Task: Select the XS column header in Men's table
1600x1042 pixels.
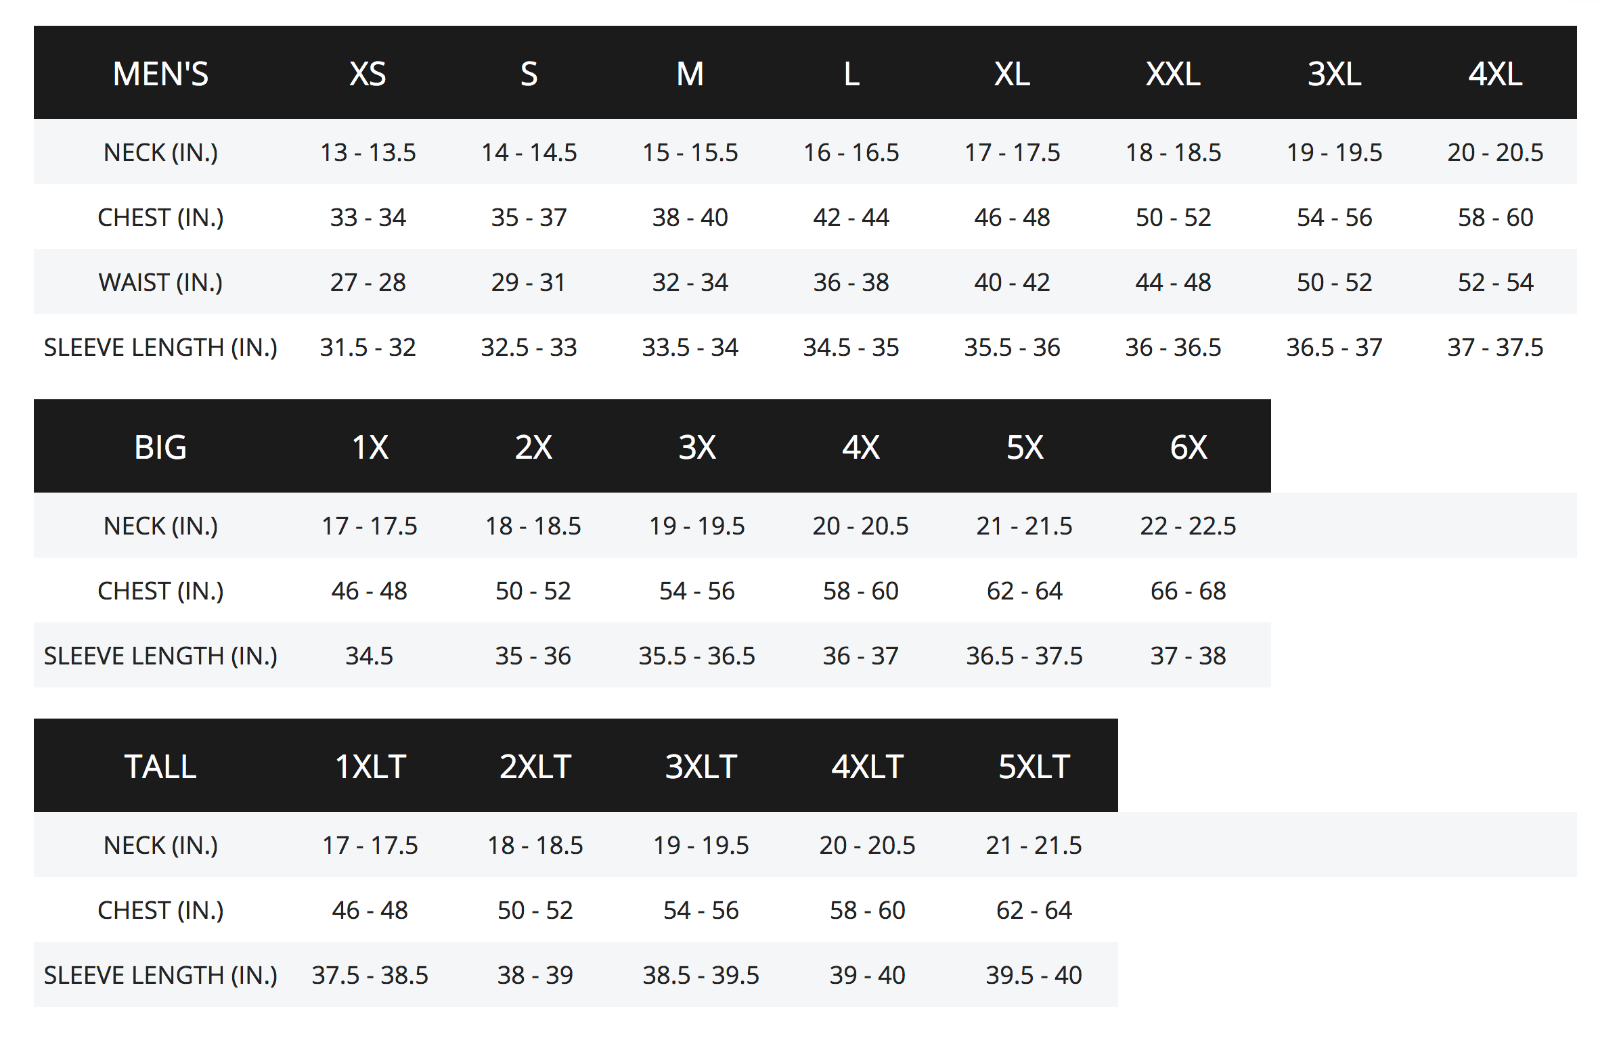Action: point(368,74)
